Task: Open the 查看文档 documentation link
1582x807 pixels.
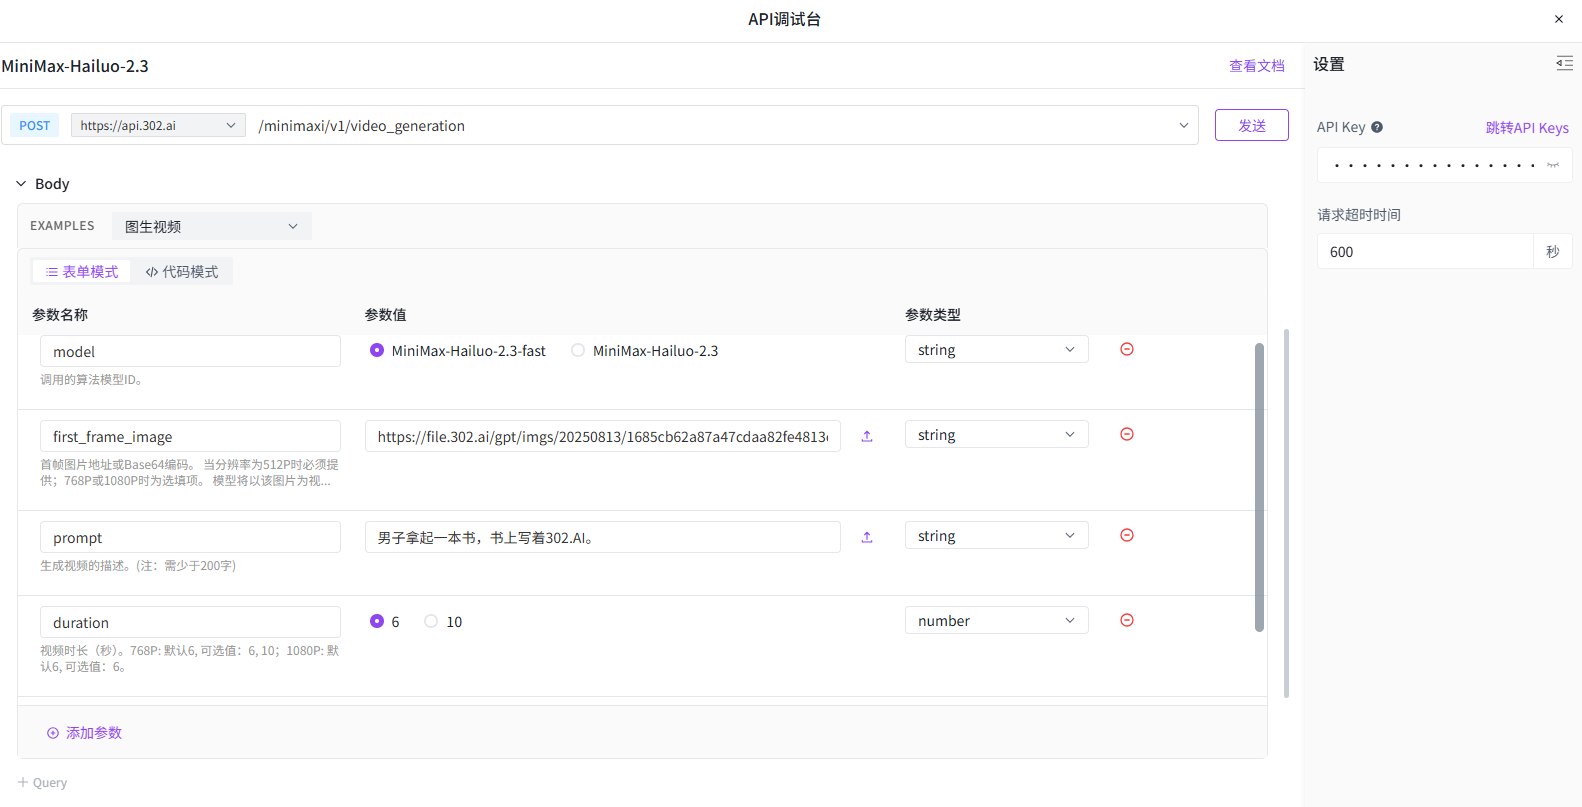Action: click(x=1256, y=66)
